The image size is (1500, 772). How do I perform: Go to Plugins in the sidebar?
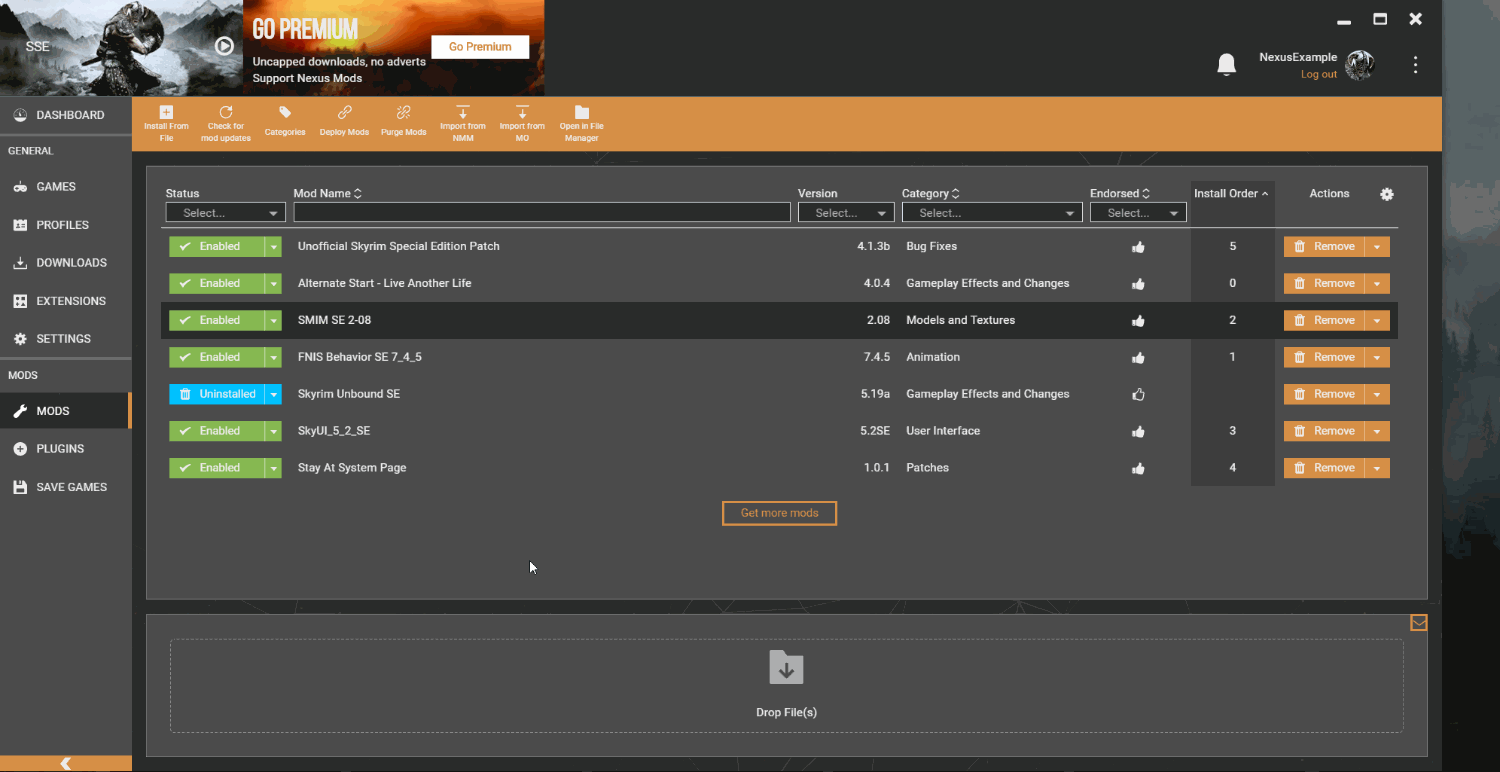(60, 449)
